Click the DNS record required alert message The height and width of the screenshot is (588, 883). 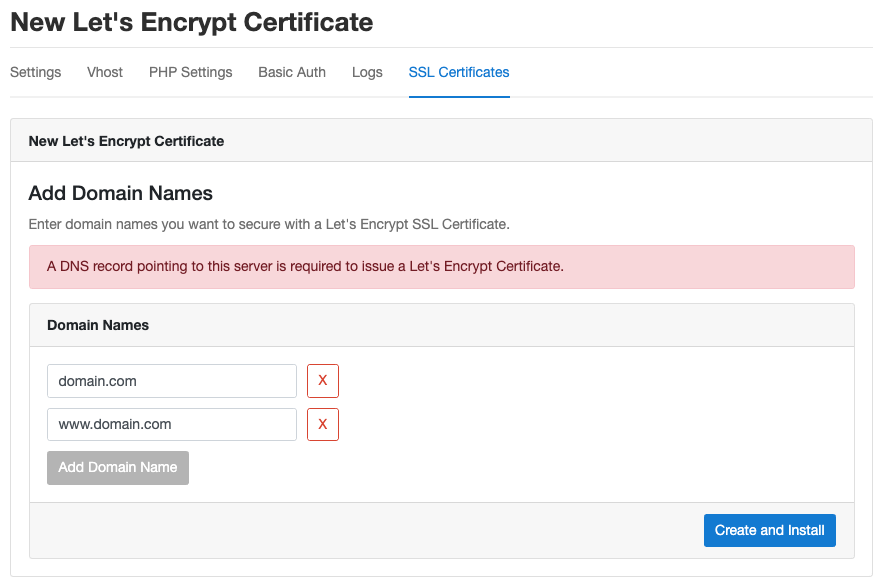442,266
